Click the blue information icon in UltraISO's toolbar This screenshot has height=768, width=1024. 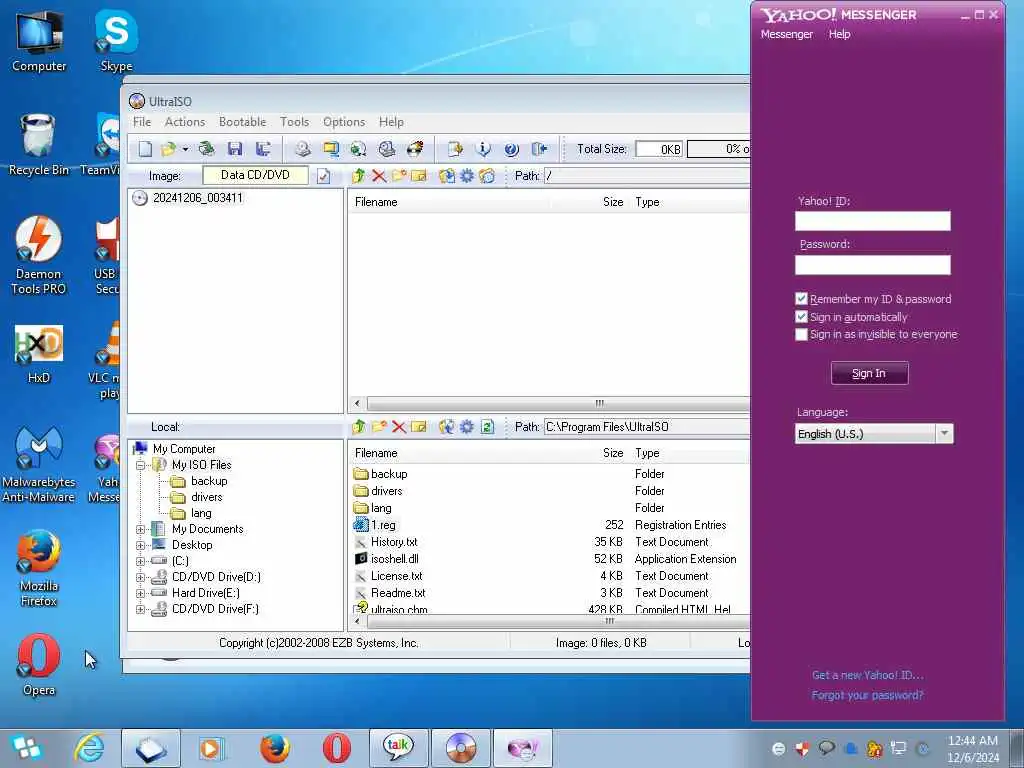(x=483, y=149)
